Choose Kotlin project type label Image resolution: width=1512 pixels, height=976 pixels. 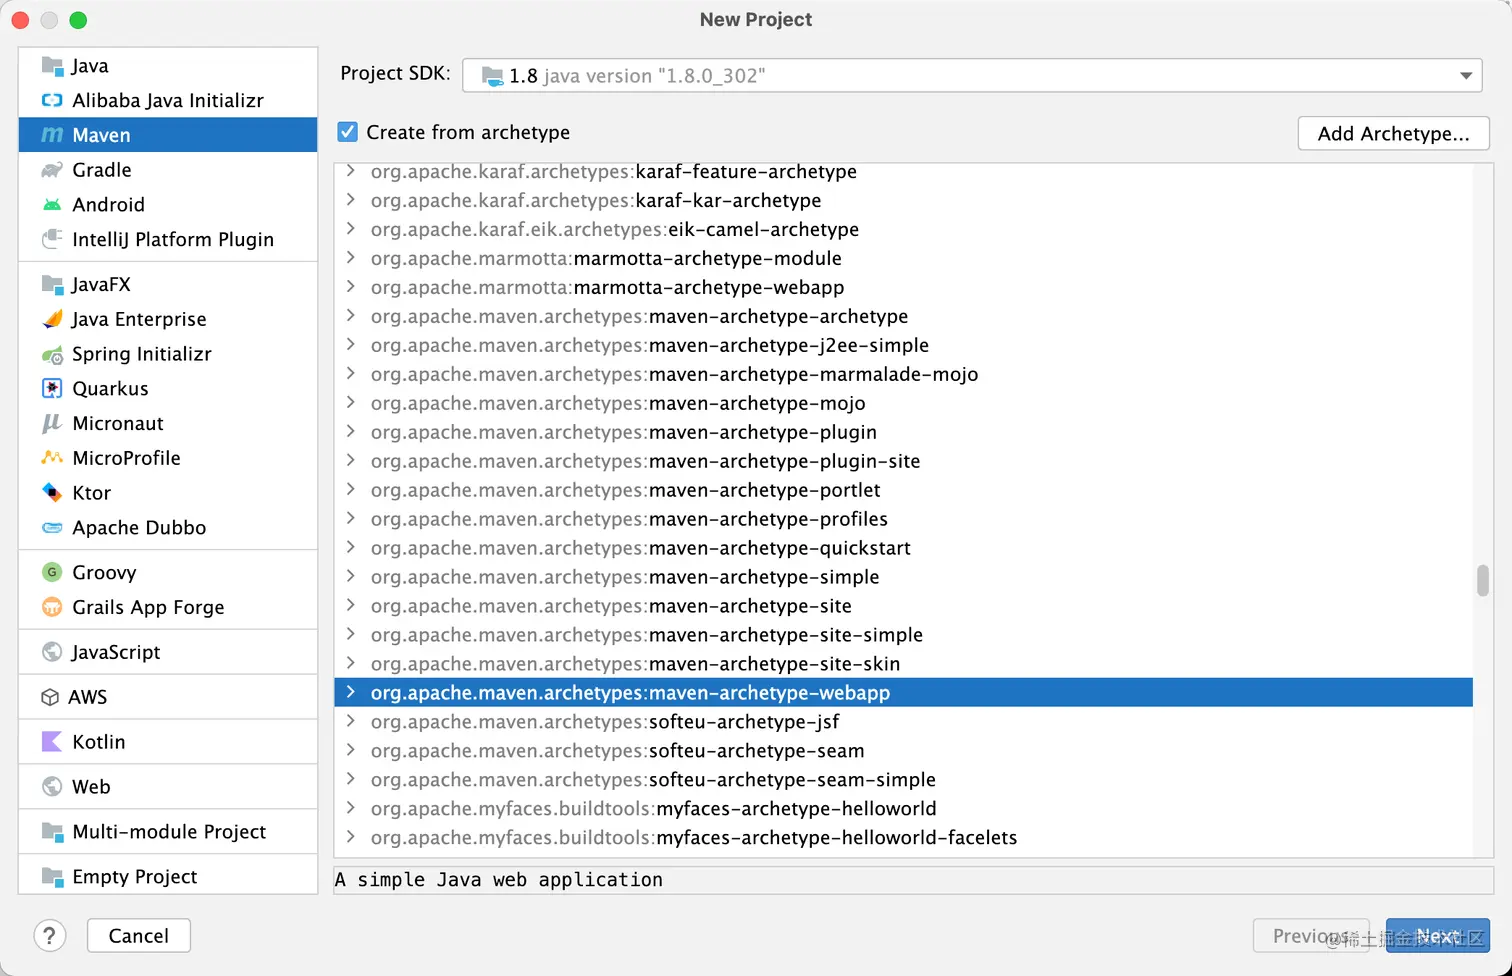click(x=99, y=742)
